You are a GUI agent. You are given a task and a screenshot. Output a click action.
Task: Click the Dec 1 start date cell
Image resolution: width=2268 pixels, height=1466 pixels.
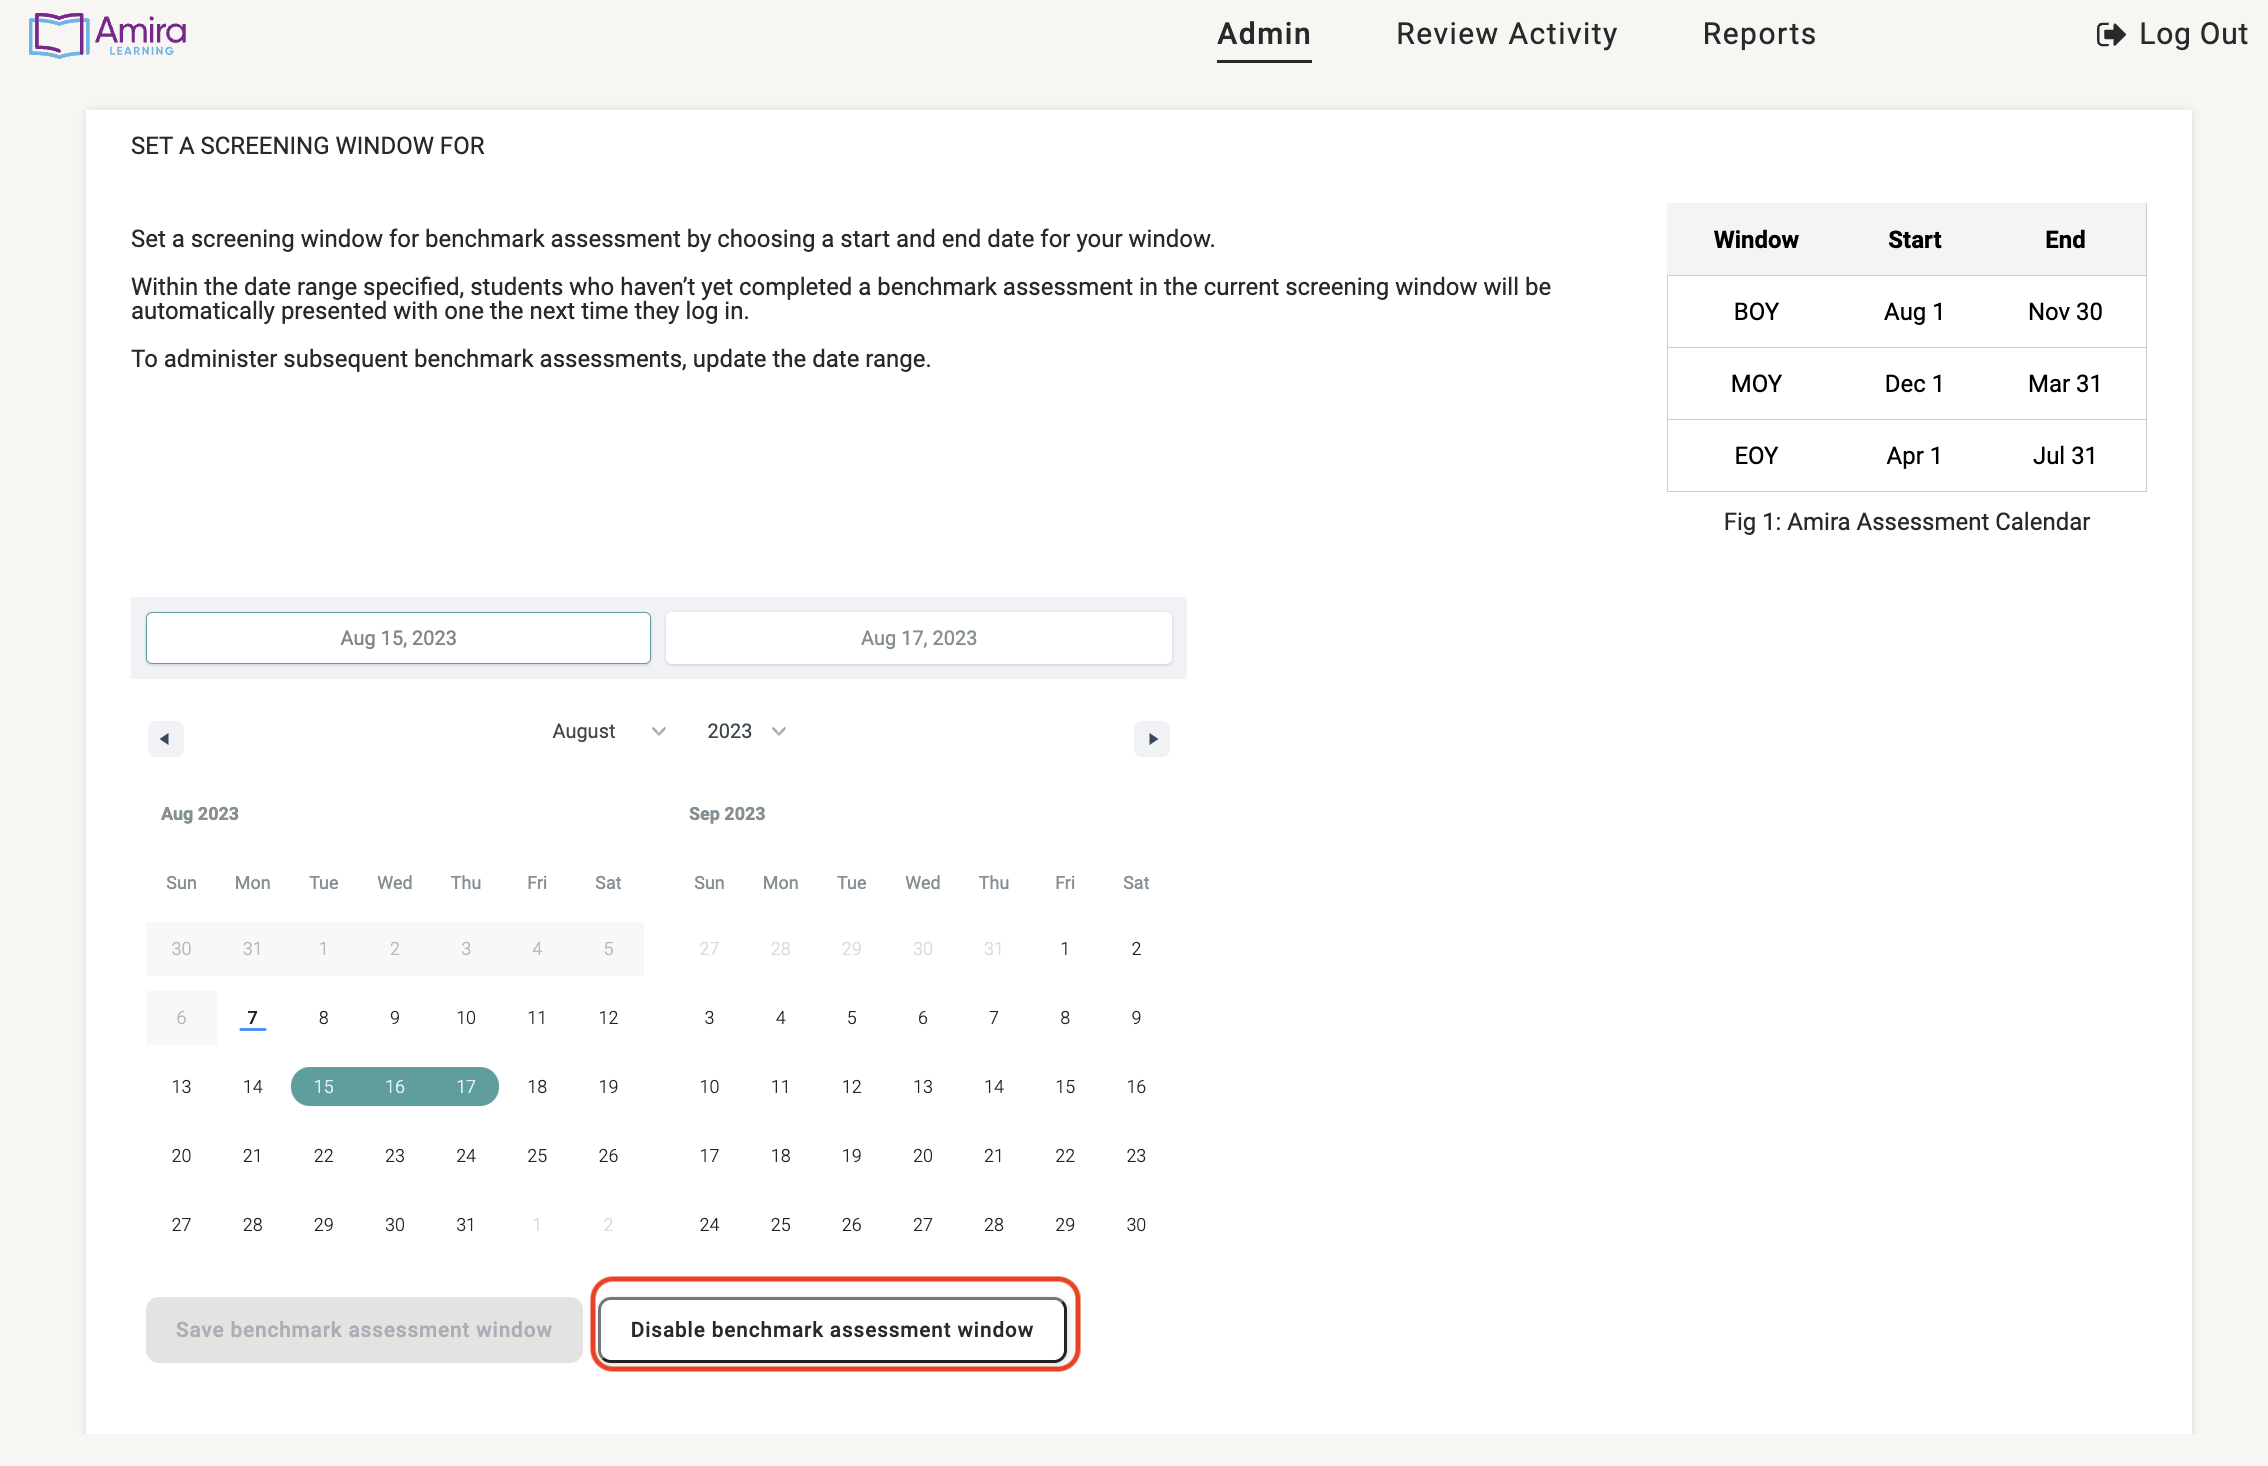pyautogui.click(x=1914, y=384)
